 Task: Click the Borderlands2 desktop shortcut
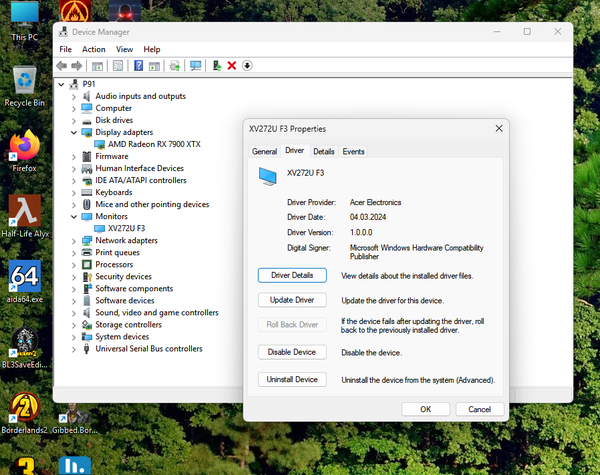[x=24, y=413]
